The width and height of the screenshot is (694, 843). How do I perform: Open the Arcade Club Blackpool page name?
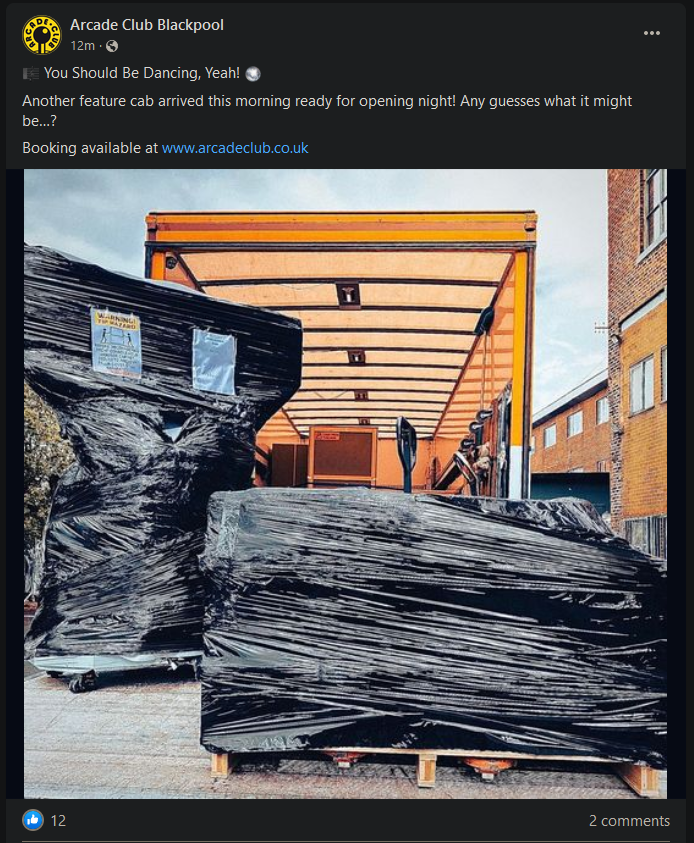tap(147, 25)
